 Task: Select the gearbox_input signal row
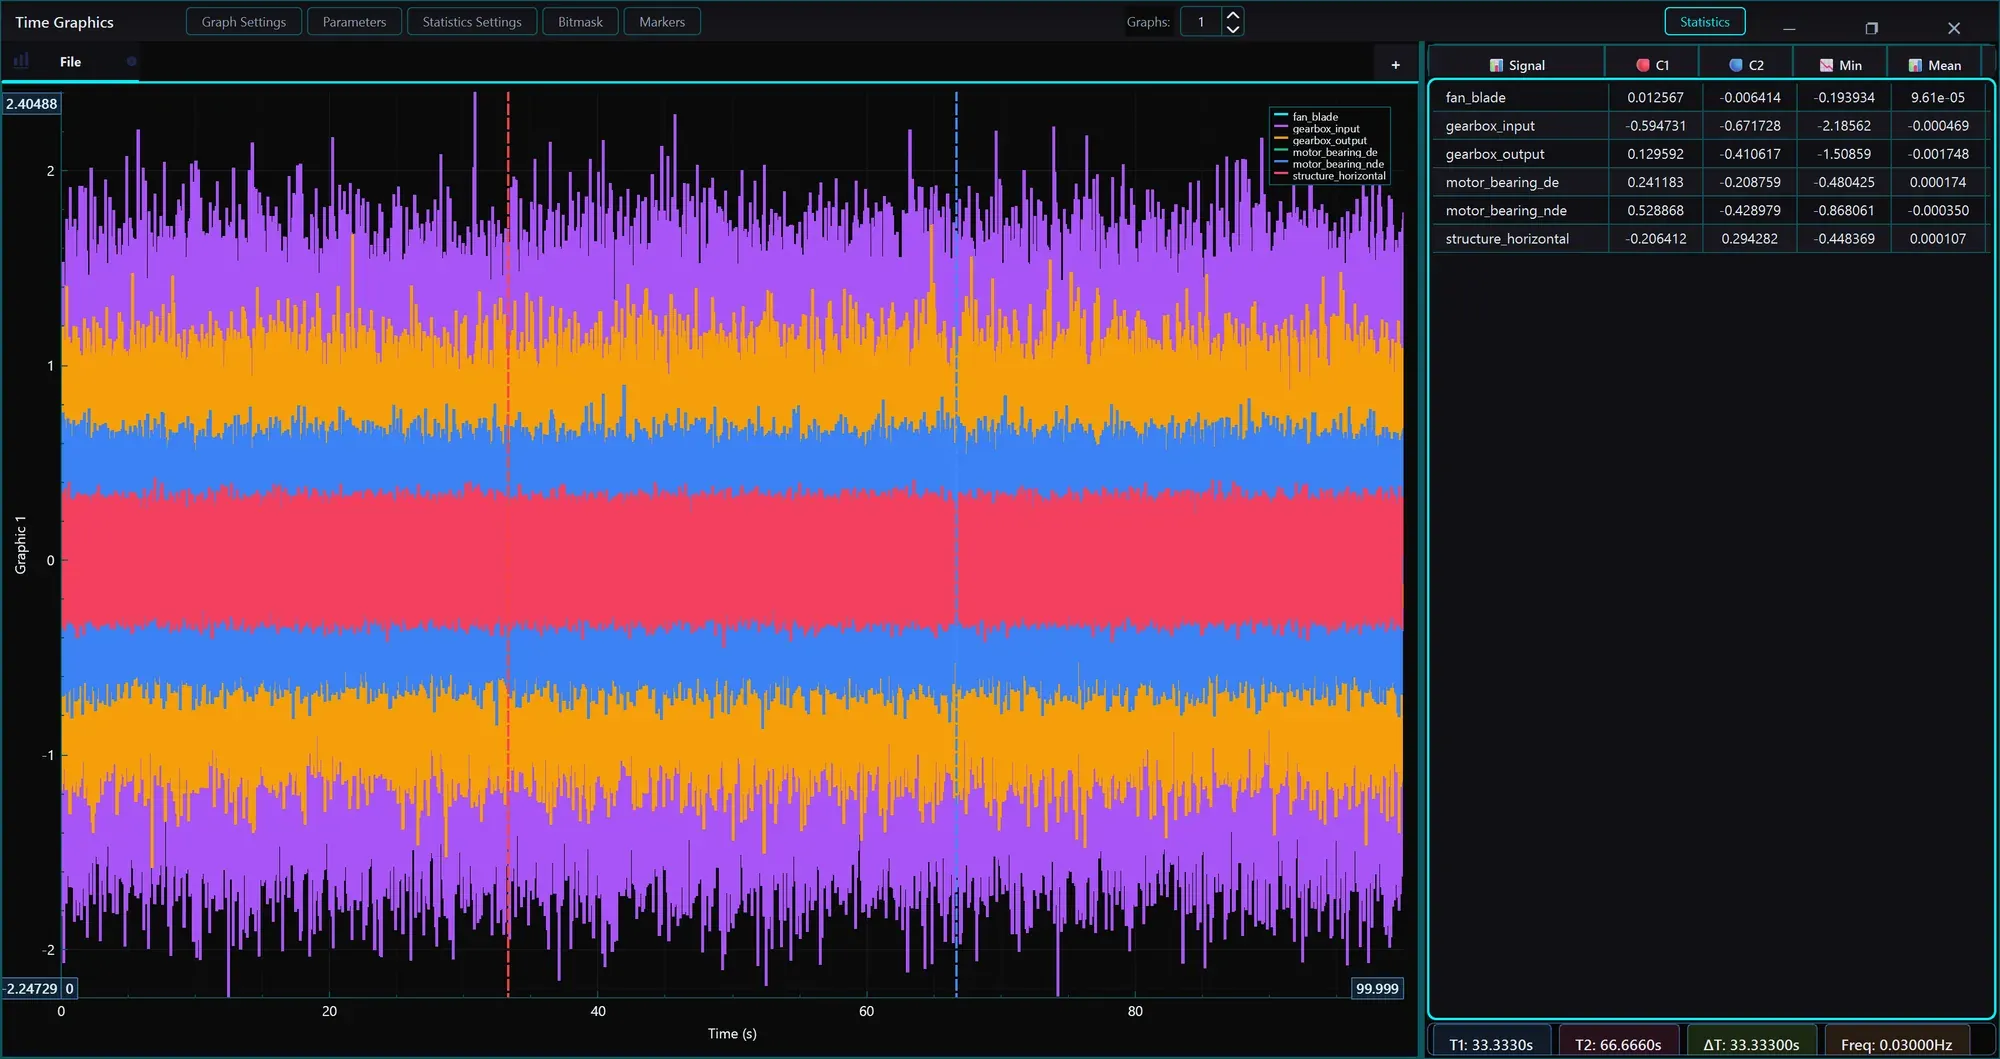(1709, 125)
